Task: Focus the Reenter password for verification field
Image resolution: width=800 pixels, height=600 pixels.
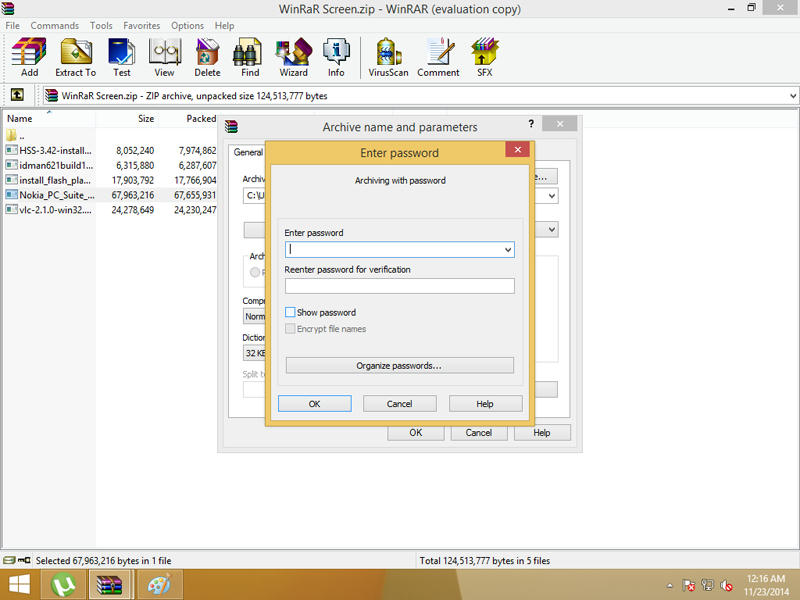Action: [399, 286]
